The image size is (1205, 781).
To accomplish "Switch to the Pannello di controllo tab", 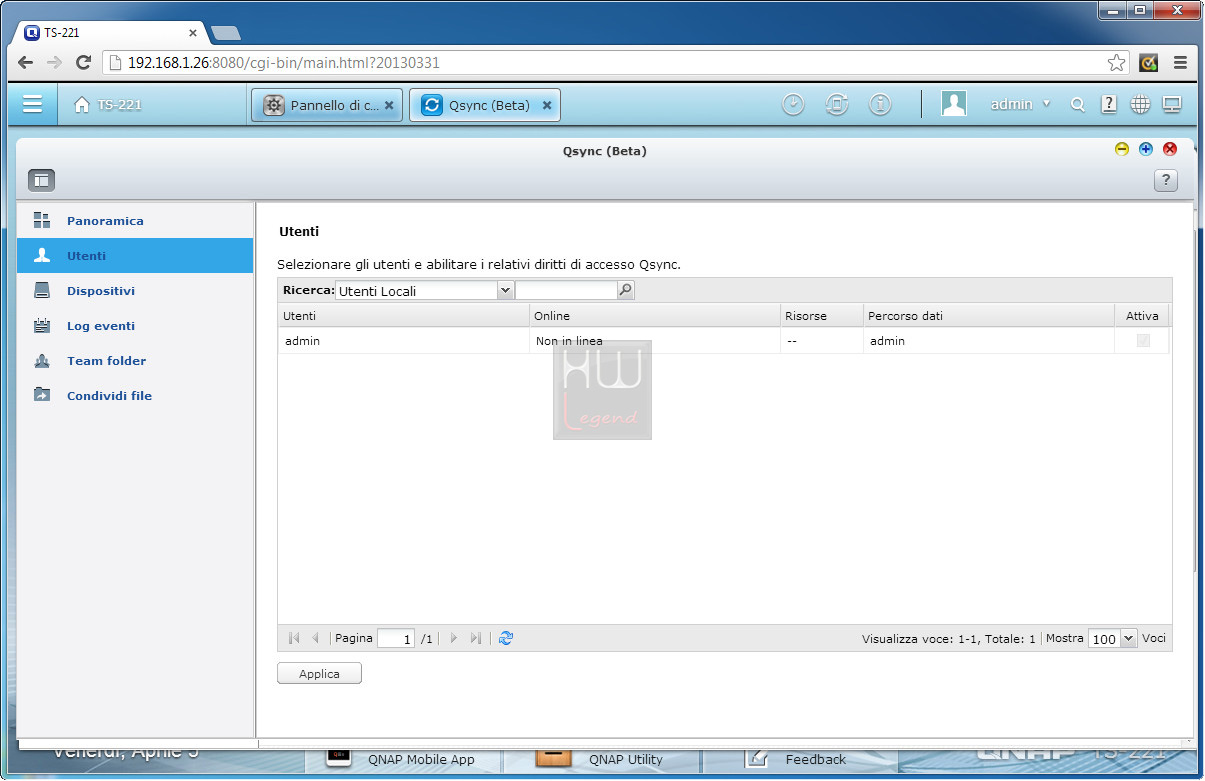I will (326, 105).
